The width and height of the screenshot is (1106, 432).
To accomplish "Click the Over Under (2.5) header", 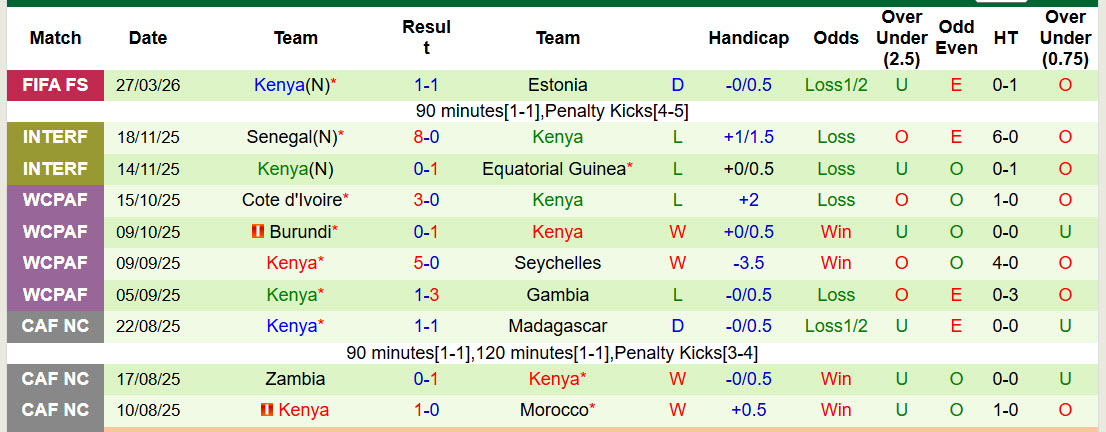I will 902,38.
